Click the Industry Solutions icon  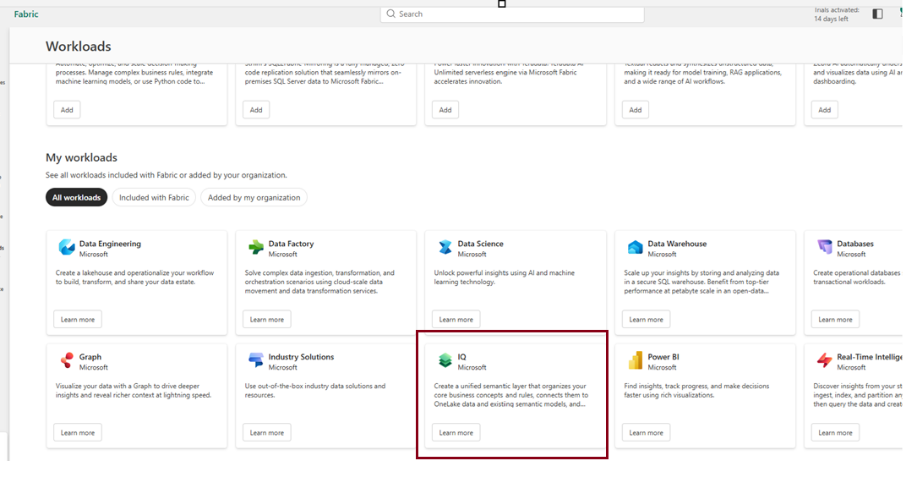pyautogui.click(x=256, y=361)
